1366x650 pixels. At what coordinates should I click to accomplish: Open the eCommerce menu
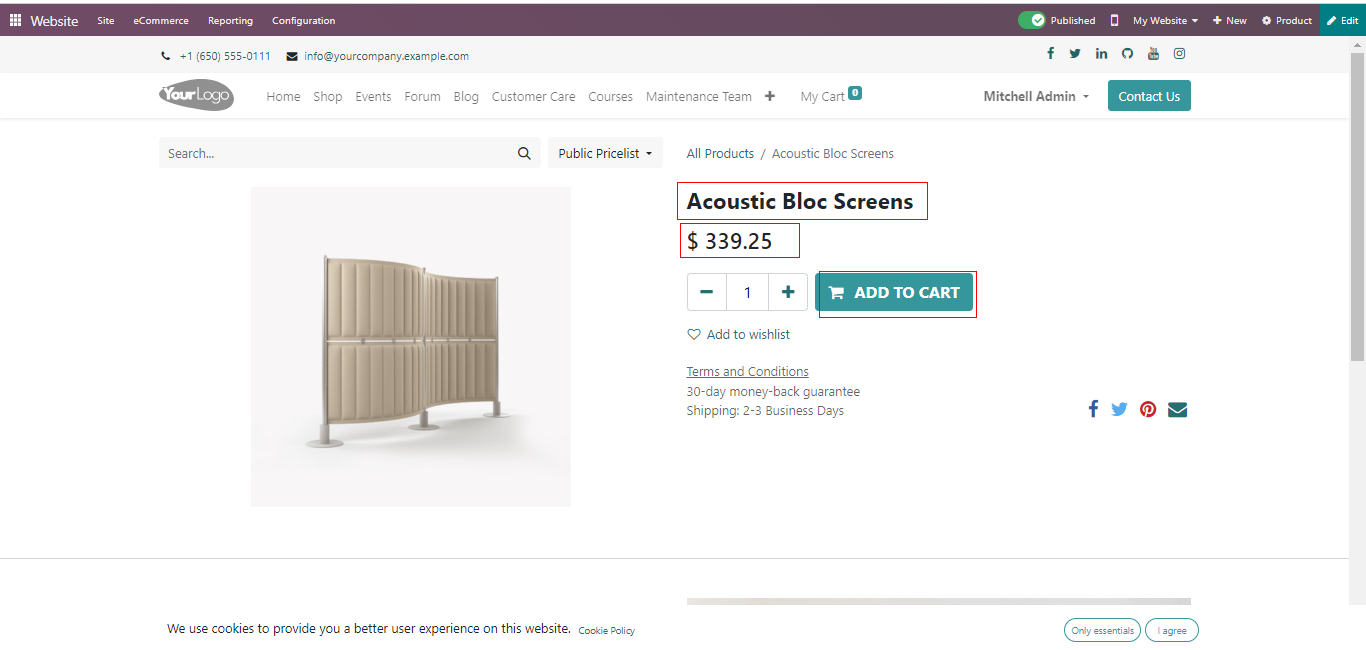(161, 20)
